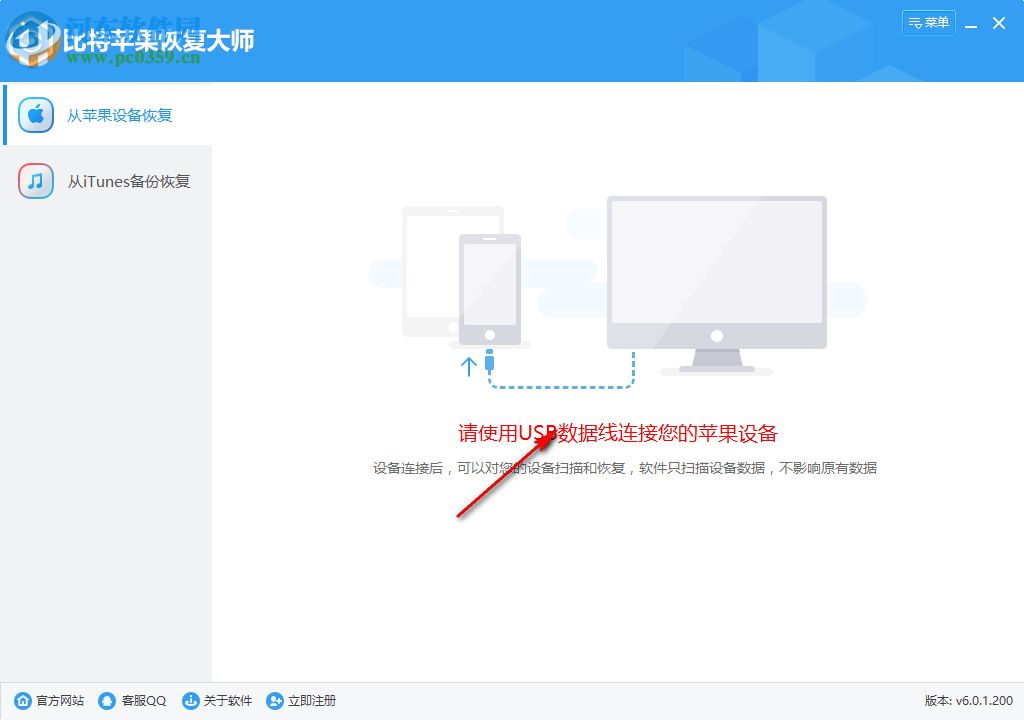This screenshot has width=1024, height=720.
Task: Register now via 立即注册
Action: 312,701
